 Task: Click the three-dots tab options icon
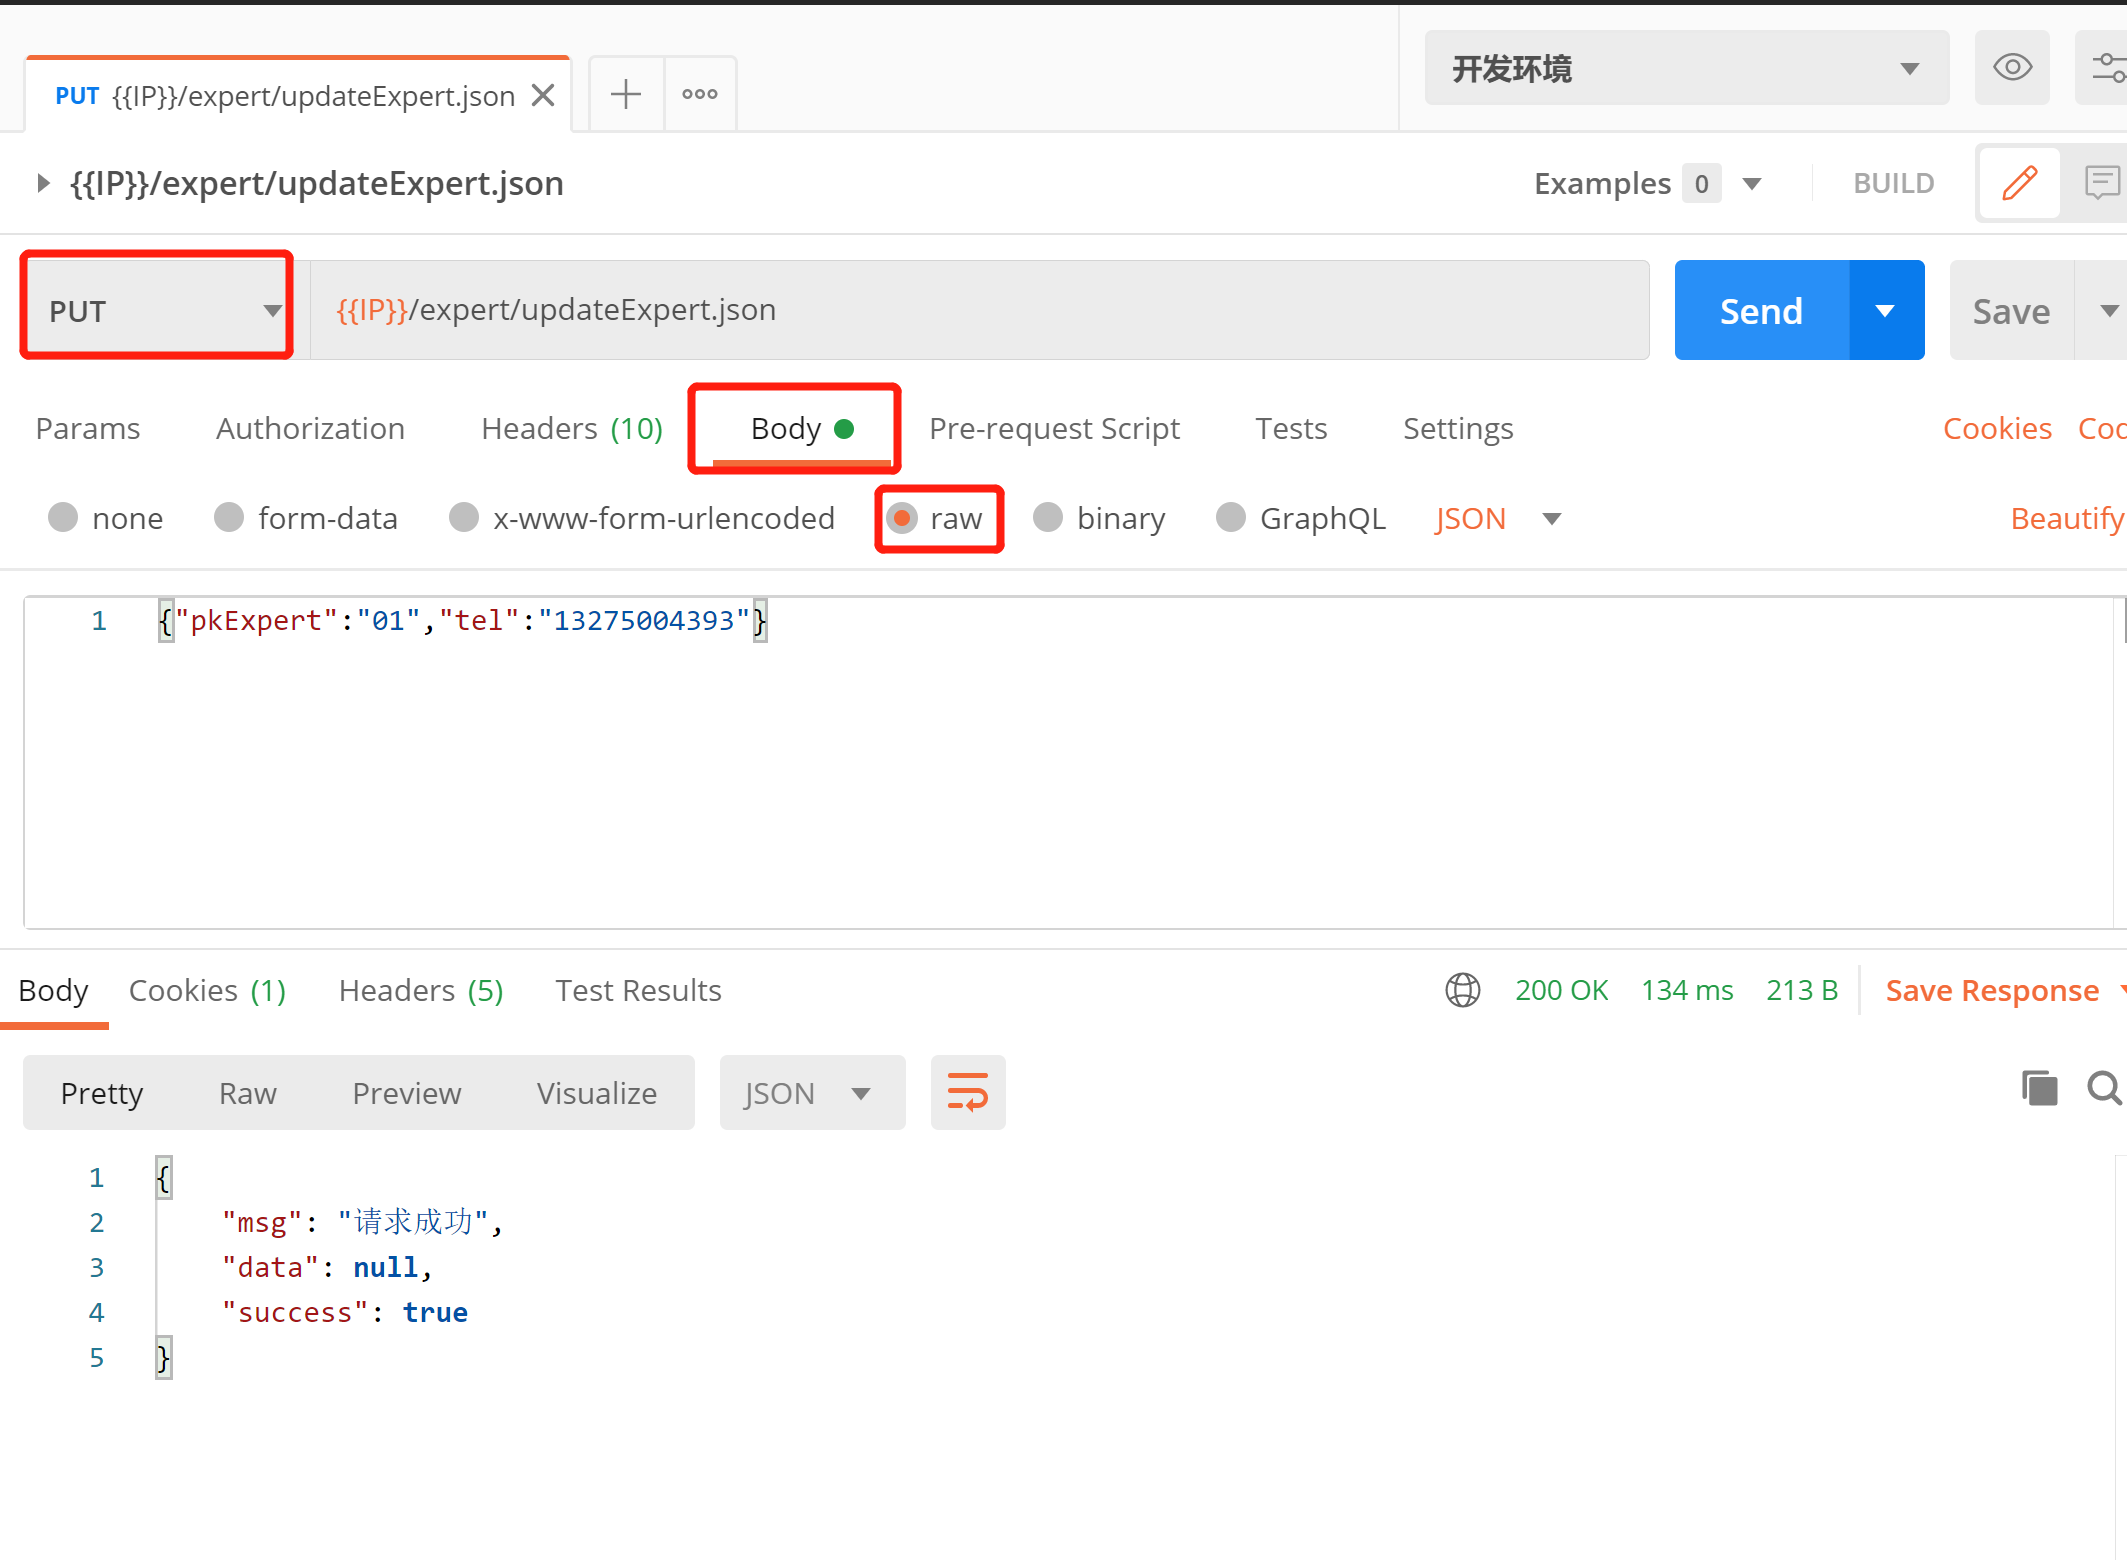click(700, 94)
